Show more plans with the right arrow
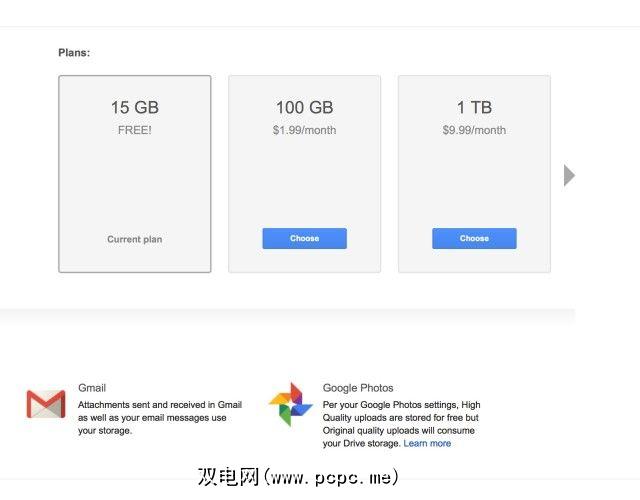This screenshot has width=640, height=500. [569, 176]
